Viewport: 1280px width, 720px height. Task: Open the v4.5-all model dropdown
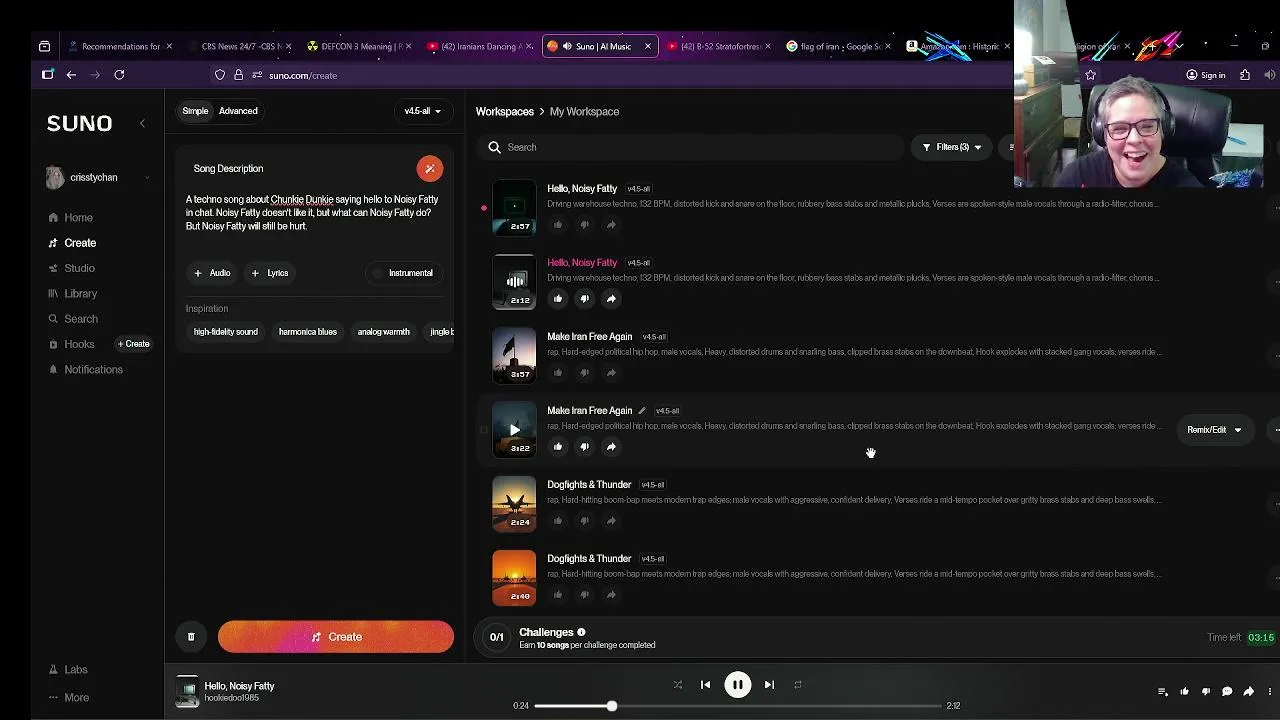coord(422,111)
